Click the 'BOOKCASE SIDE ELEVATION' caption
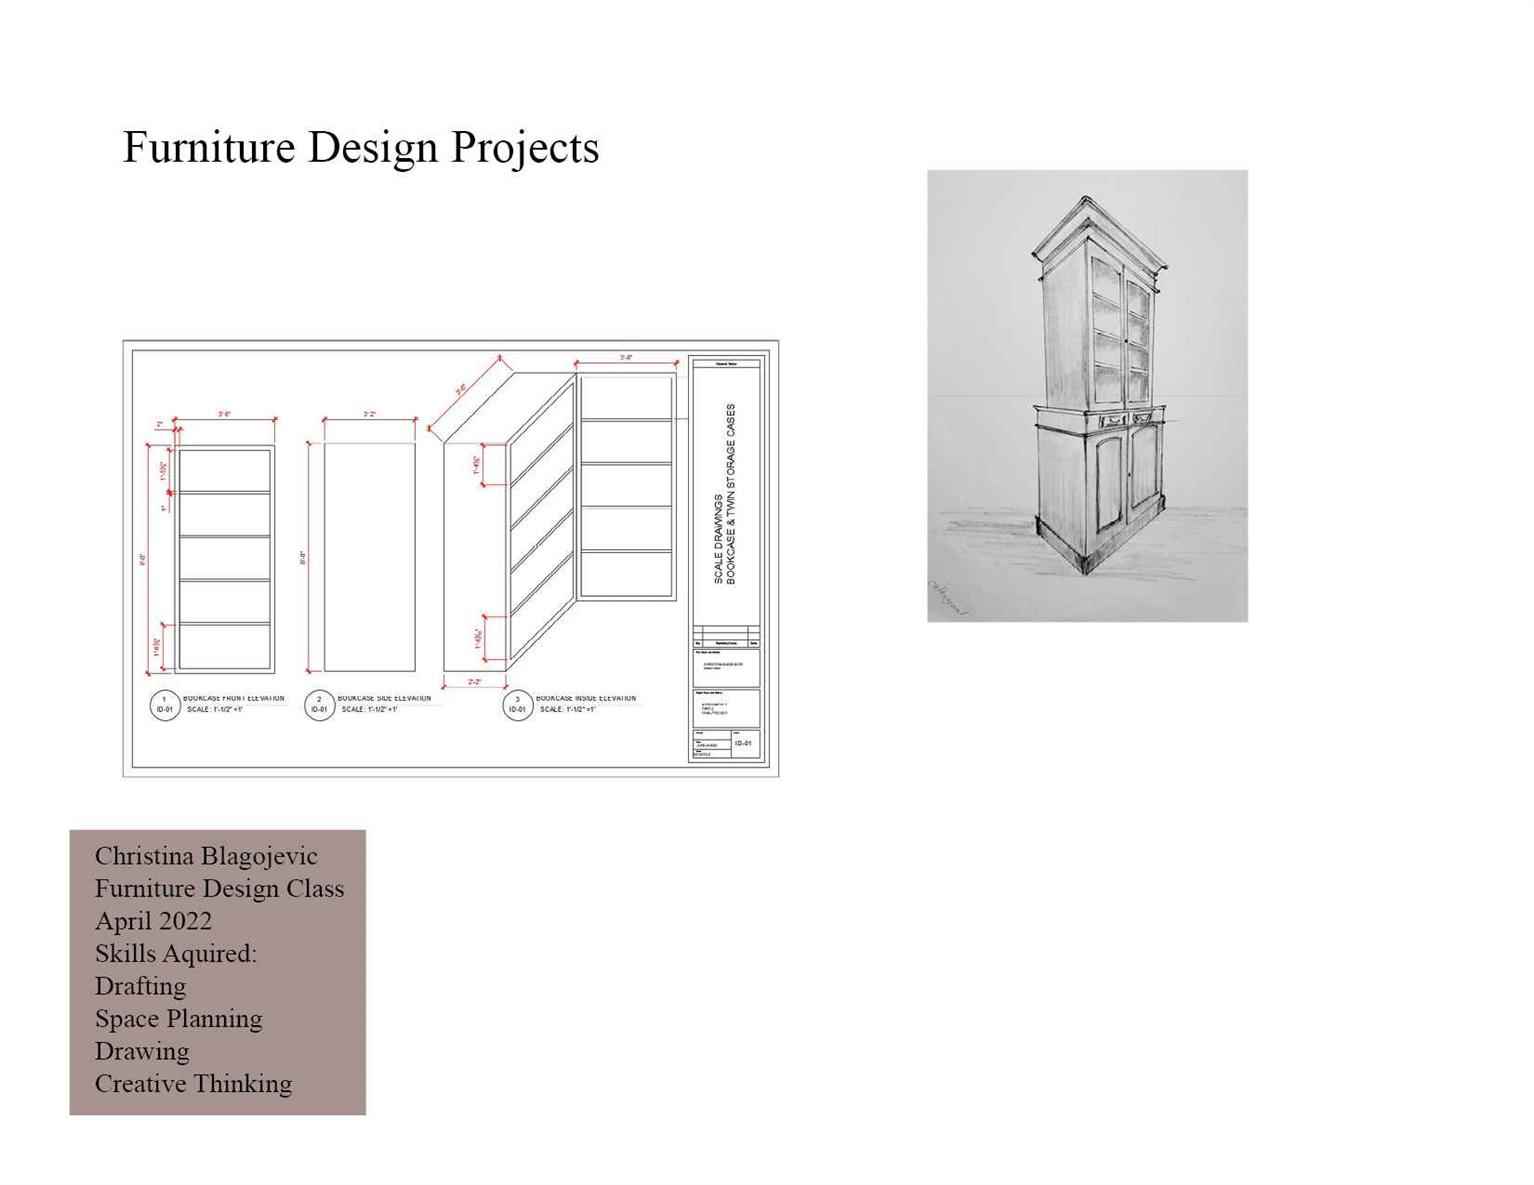 coord(384,698)
